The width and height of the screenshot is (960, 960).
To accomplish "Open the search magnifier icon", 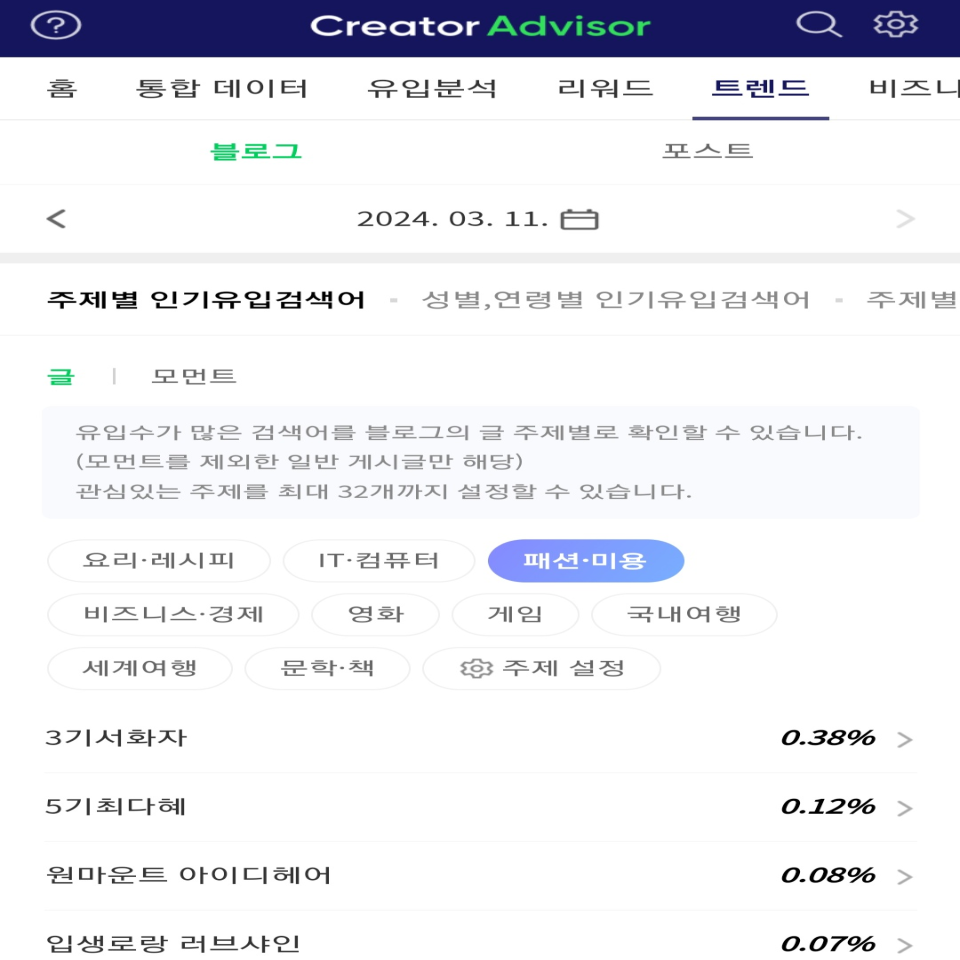I will click(820, 24).
